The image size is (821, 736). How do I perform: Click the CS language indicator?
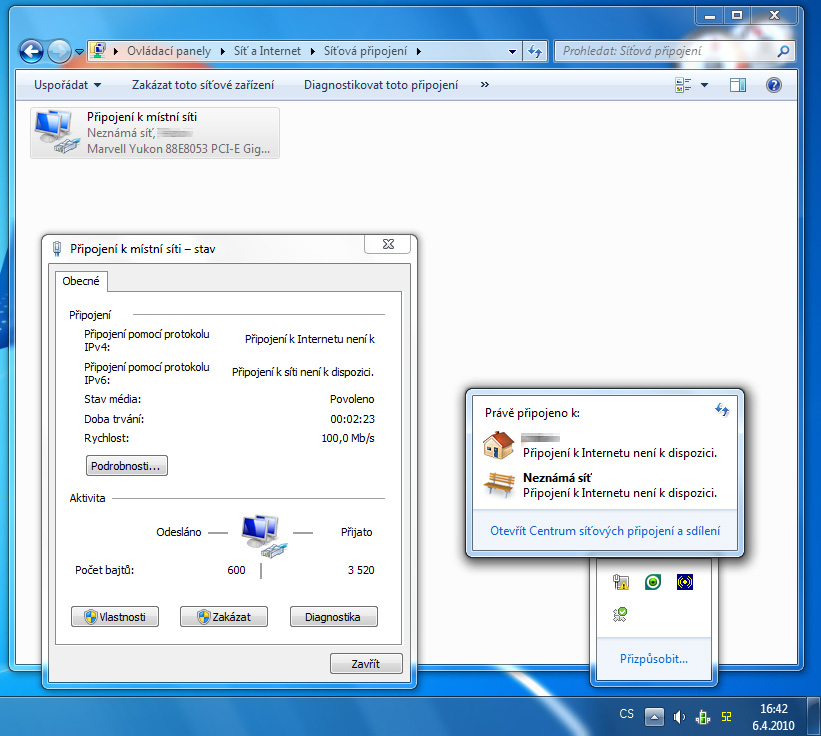point(626,714)
